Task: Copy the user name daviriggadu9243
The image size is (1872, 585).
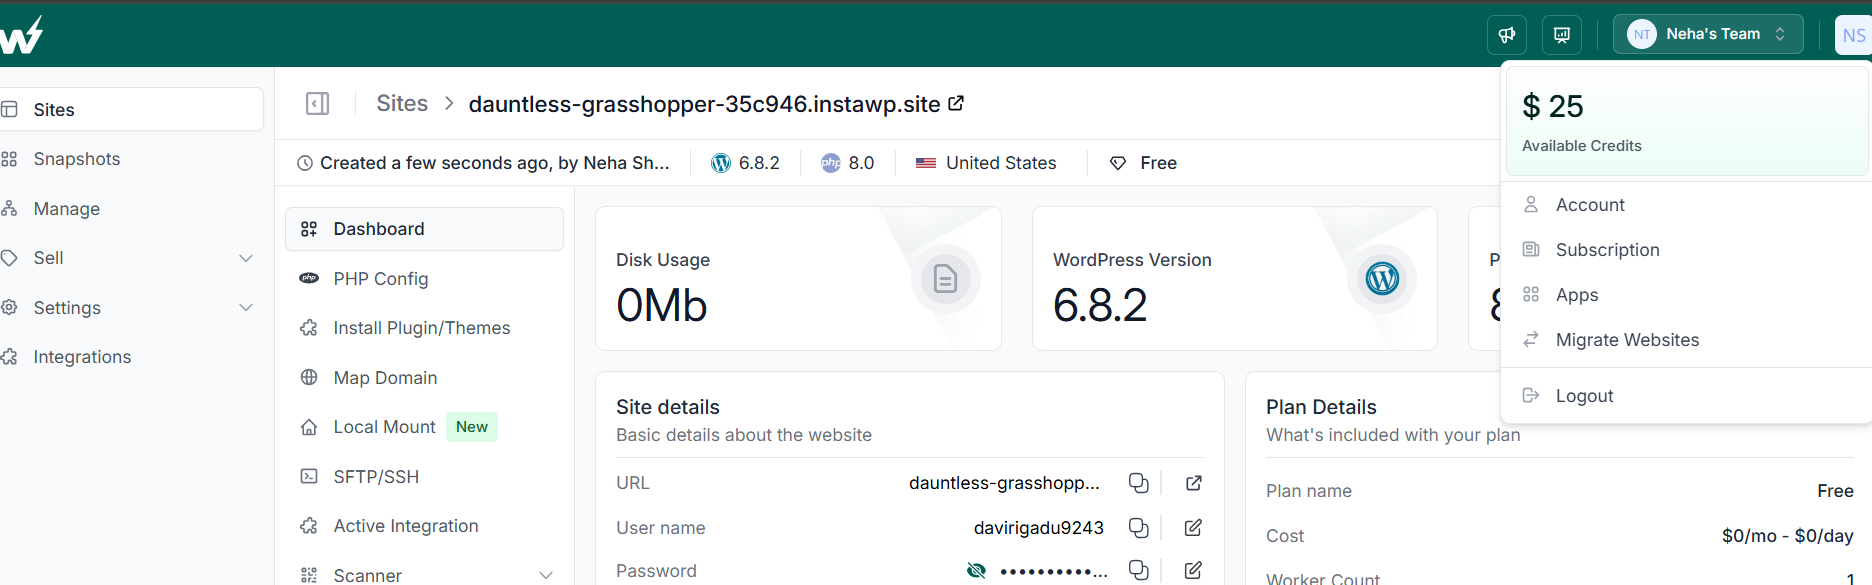Action: point(1138,528)
